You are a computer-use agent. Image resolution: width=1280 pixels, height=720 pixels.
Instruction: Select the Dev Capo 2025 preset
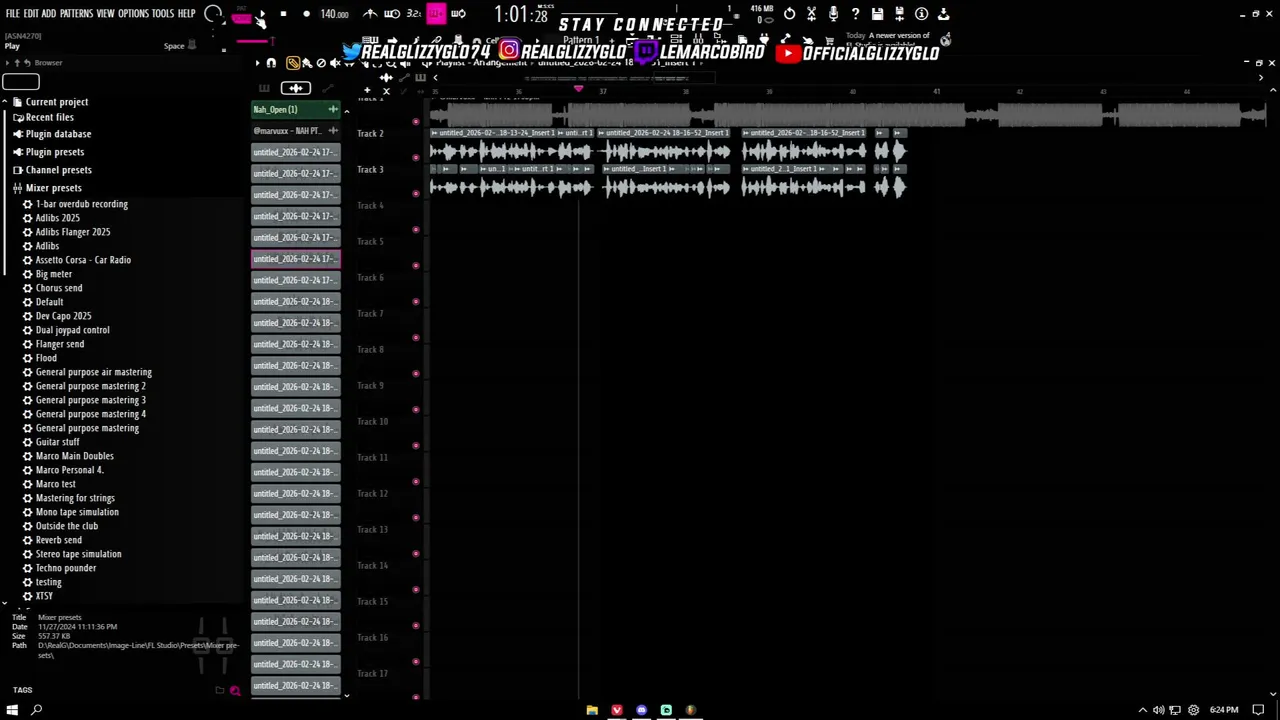pos(63,316)
